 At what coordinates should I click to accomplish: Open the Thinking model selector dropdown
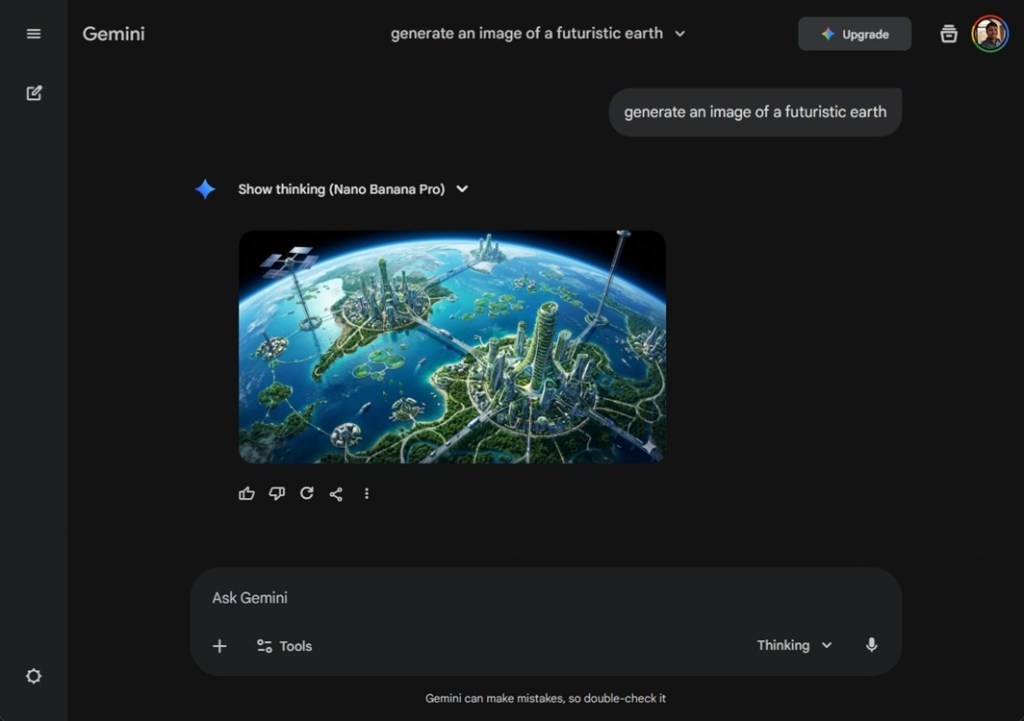(794, 645)
